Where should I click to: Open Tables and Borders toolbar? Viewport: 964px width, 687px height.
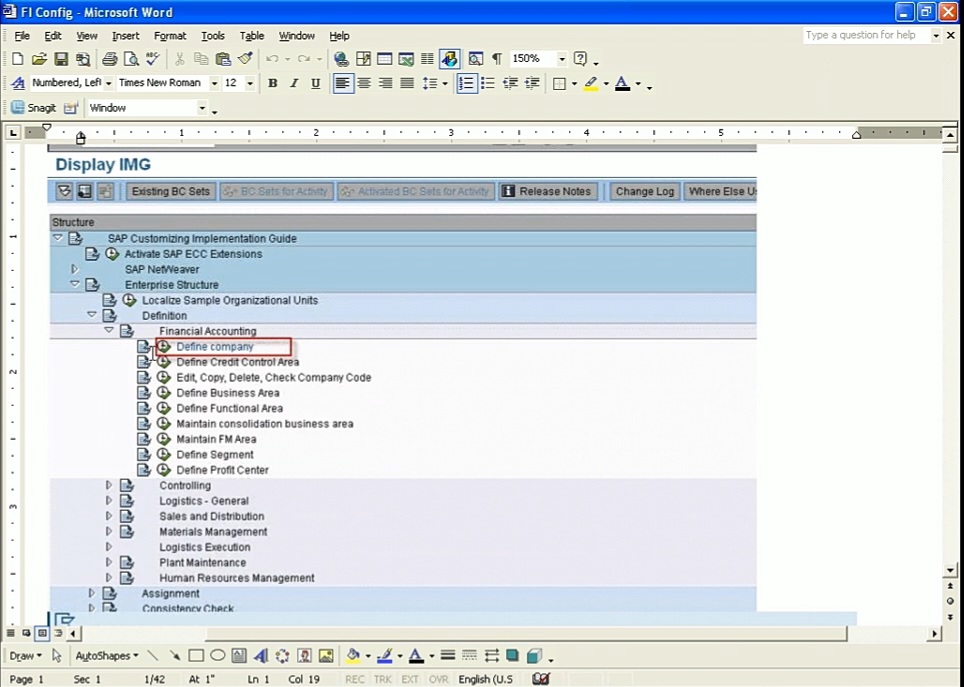click(x=363, y=59)
